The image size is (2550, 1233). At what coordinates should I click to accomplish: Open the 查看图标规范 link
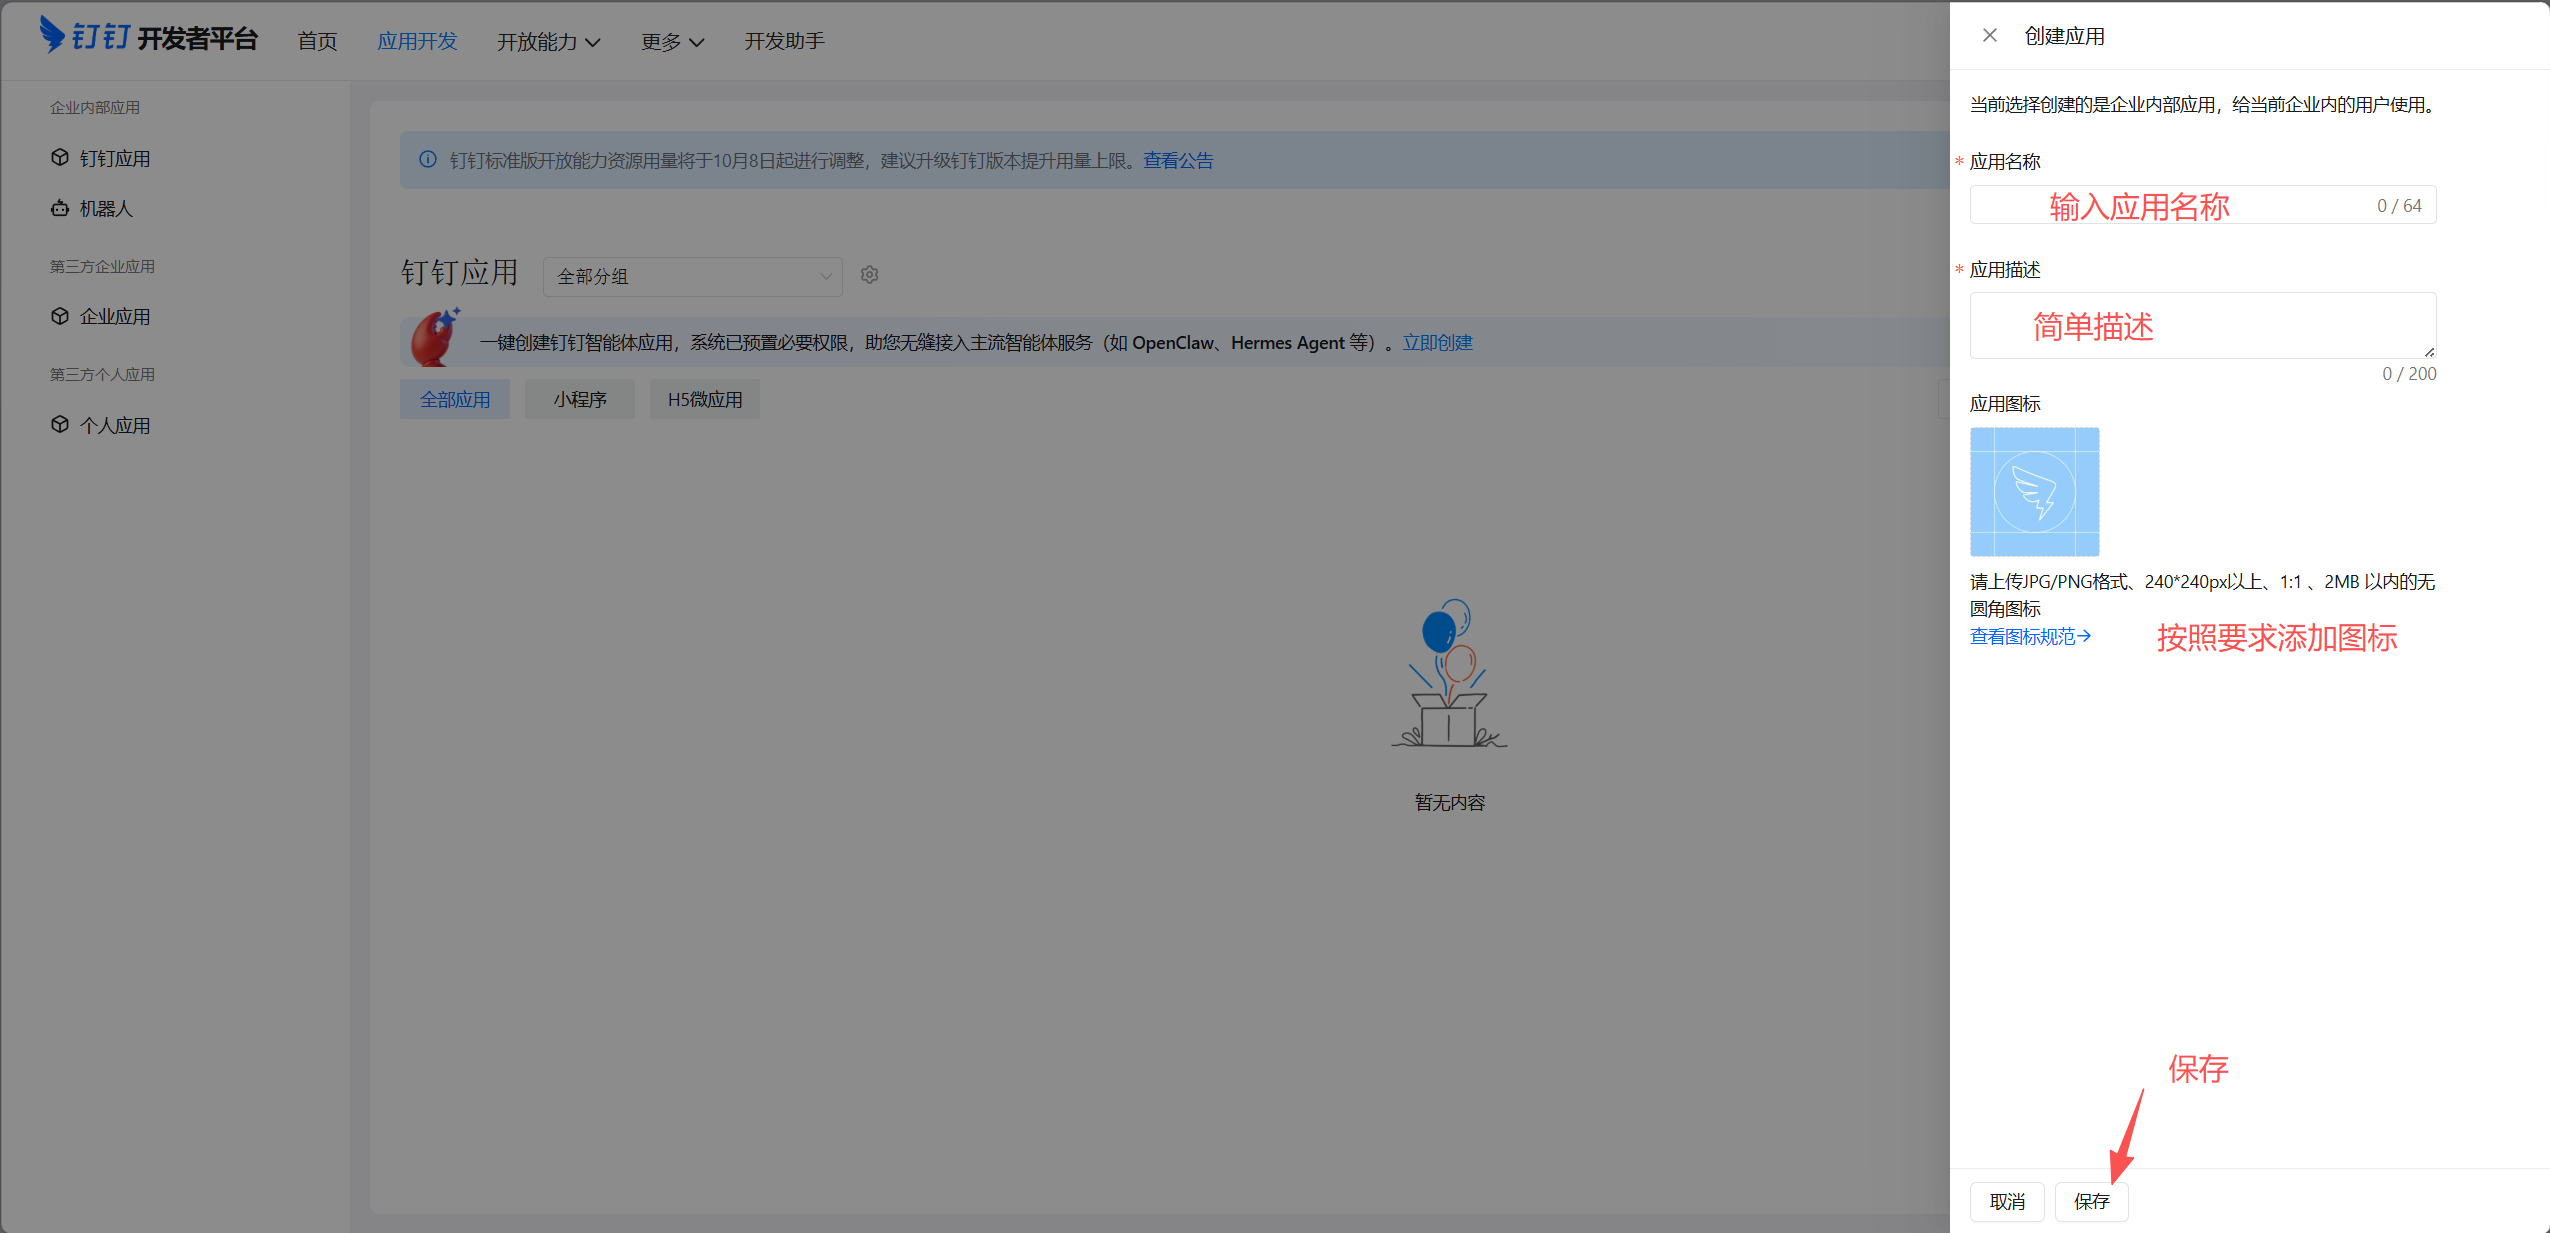pyautogui.click(x=2030, y=636)
